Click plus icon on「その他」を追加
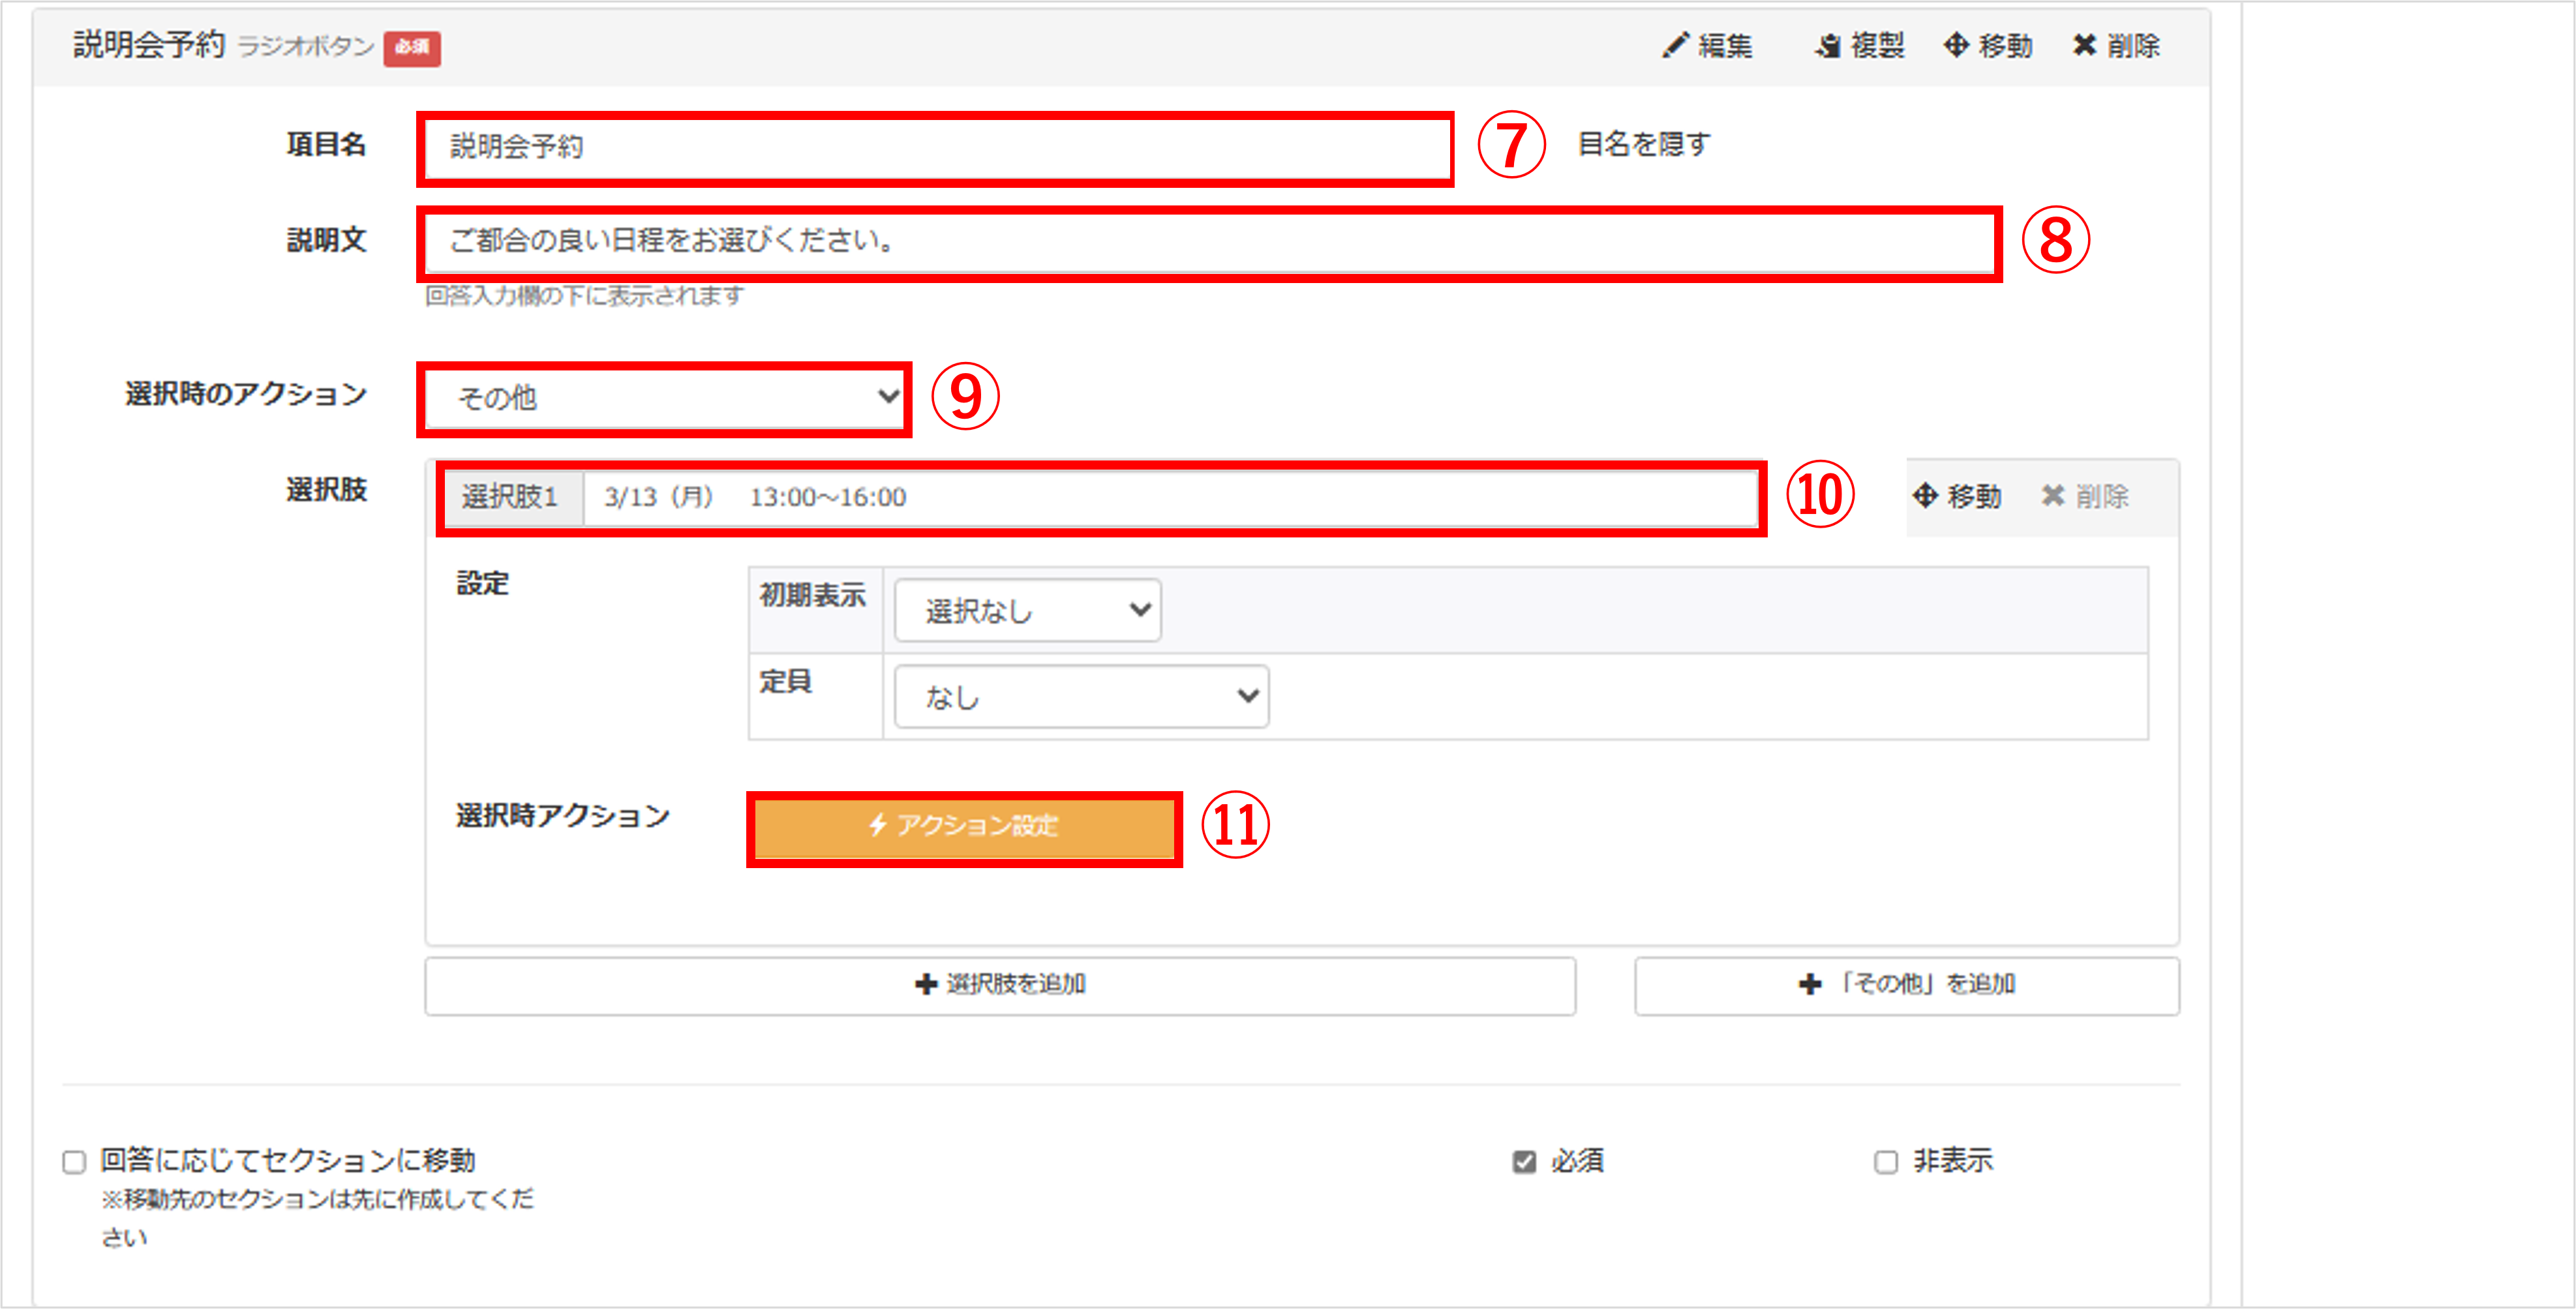The width and height of the screenshot is (2576, 1309). point(1809,984)
